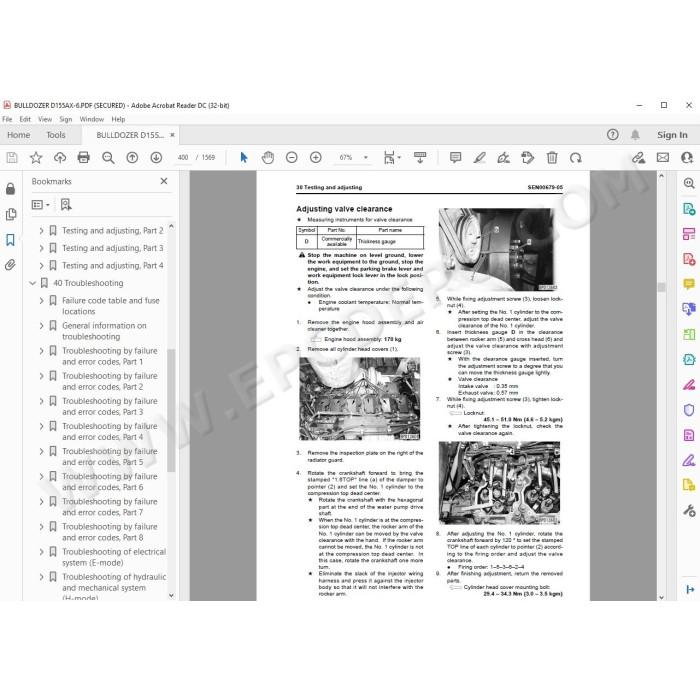
Task: Open the Help menu
Action: (x=118, y=119)
